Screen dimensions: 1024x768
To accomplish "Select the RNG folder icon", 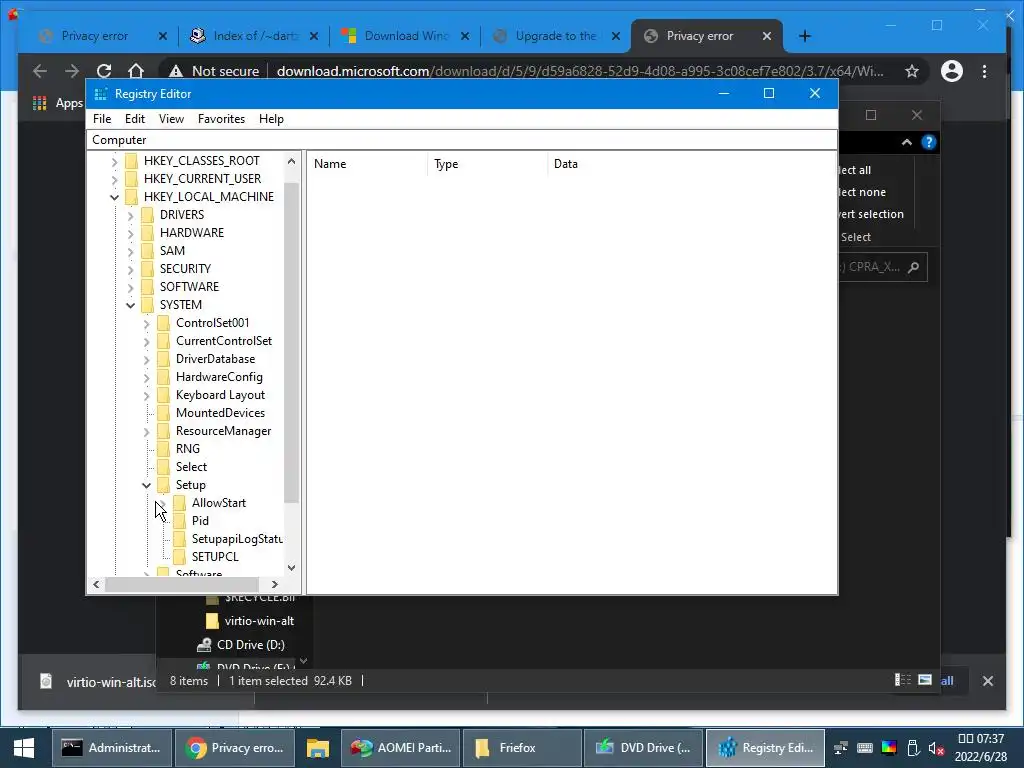I will tap(163, 449).
